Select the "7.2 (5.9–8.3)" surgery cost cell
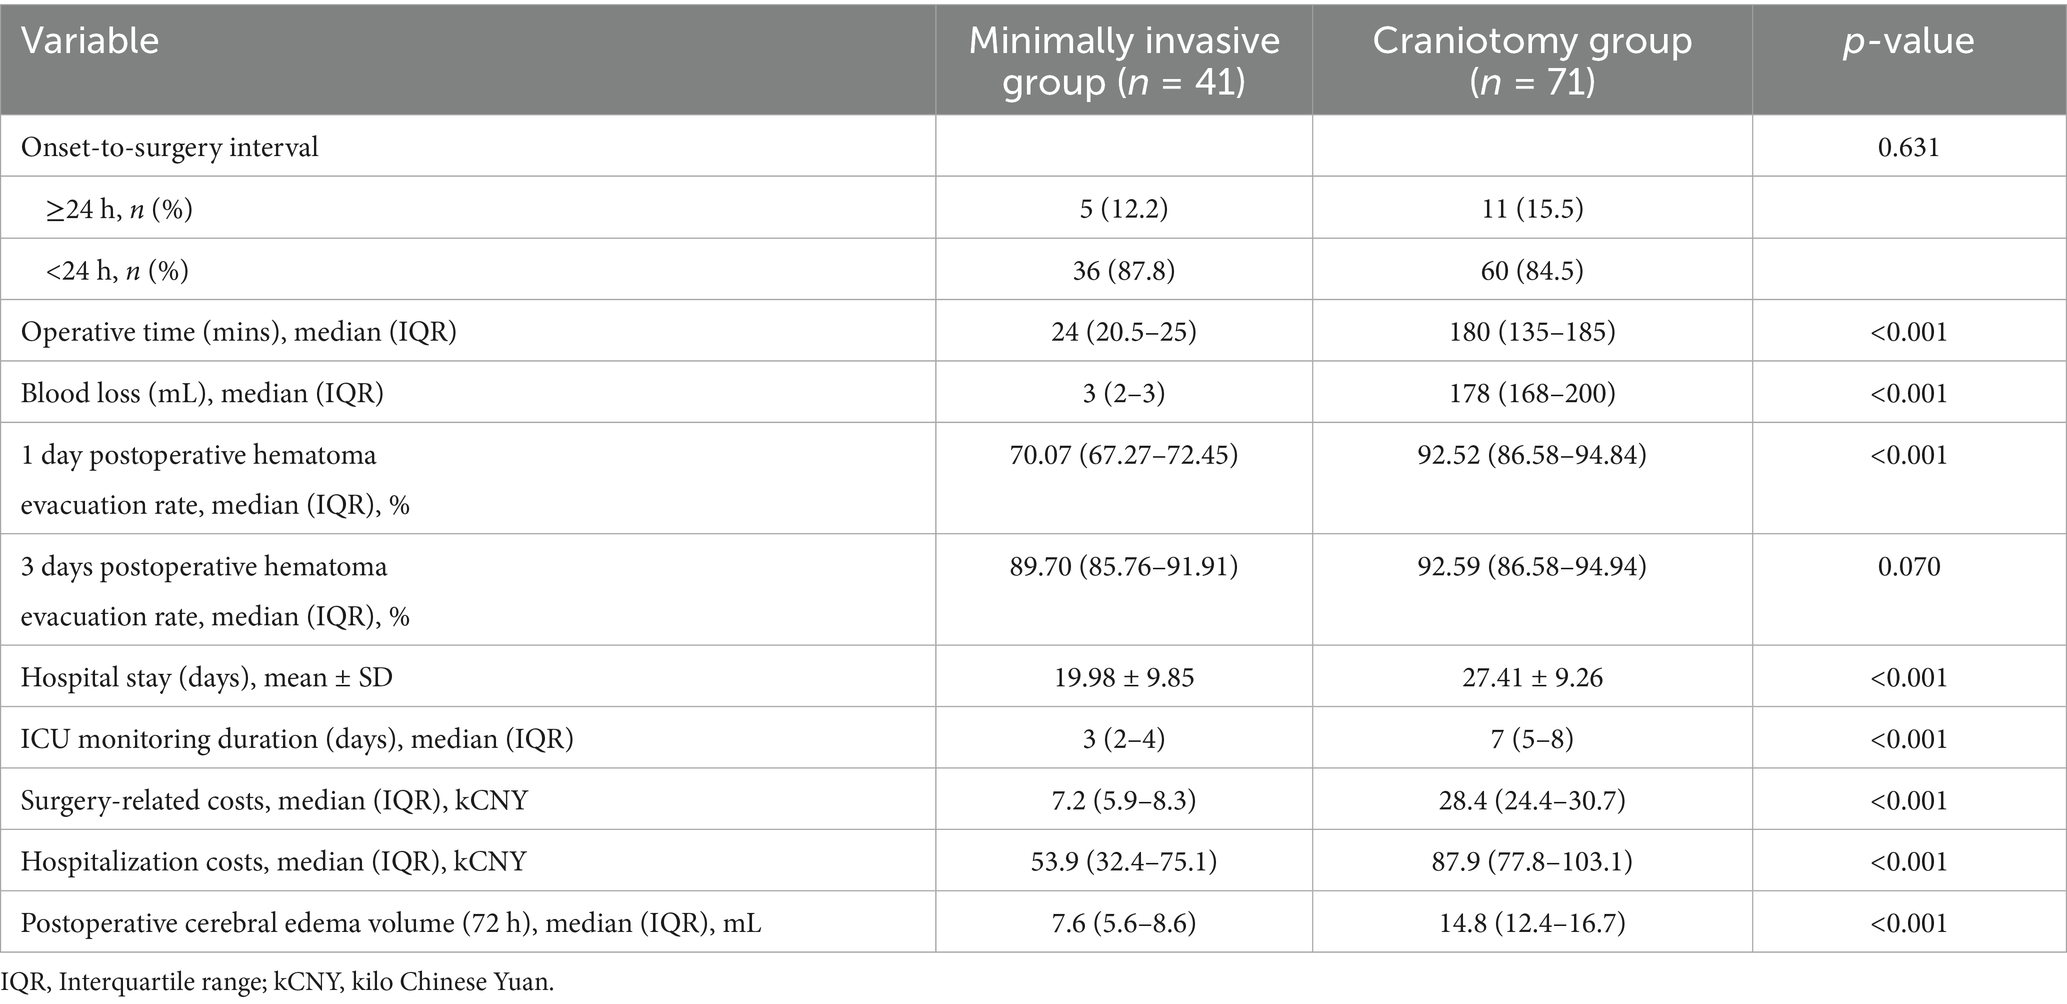 pos(1124,800)
